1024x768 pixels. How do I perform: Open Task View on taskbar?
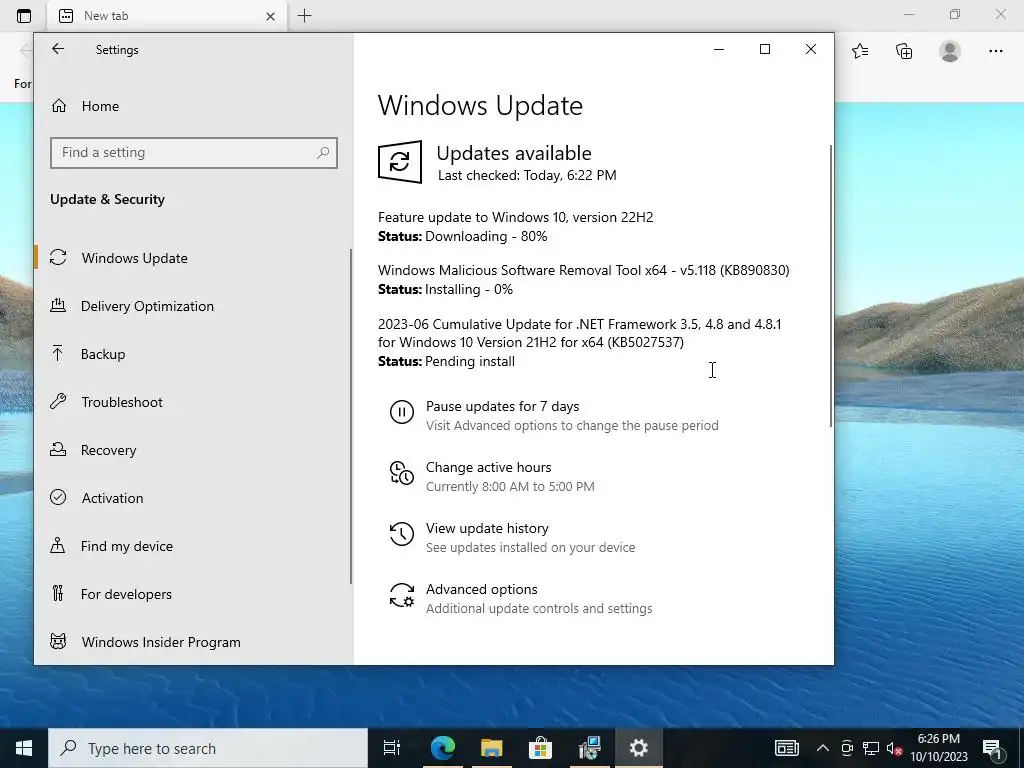(392, 748)
